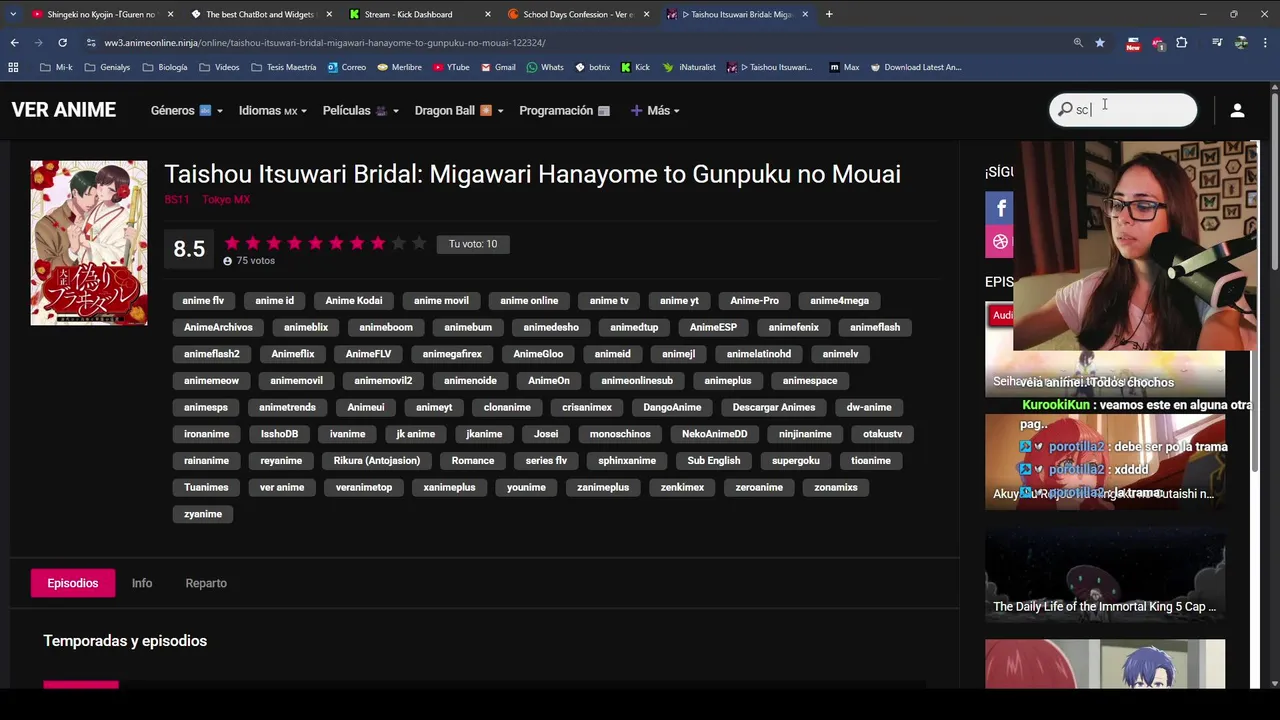The width and height of the screenshot is (1280, 720).
Task: Switch to Shingeki no Kyojin tab
Action: [x=100, y=14]
